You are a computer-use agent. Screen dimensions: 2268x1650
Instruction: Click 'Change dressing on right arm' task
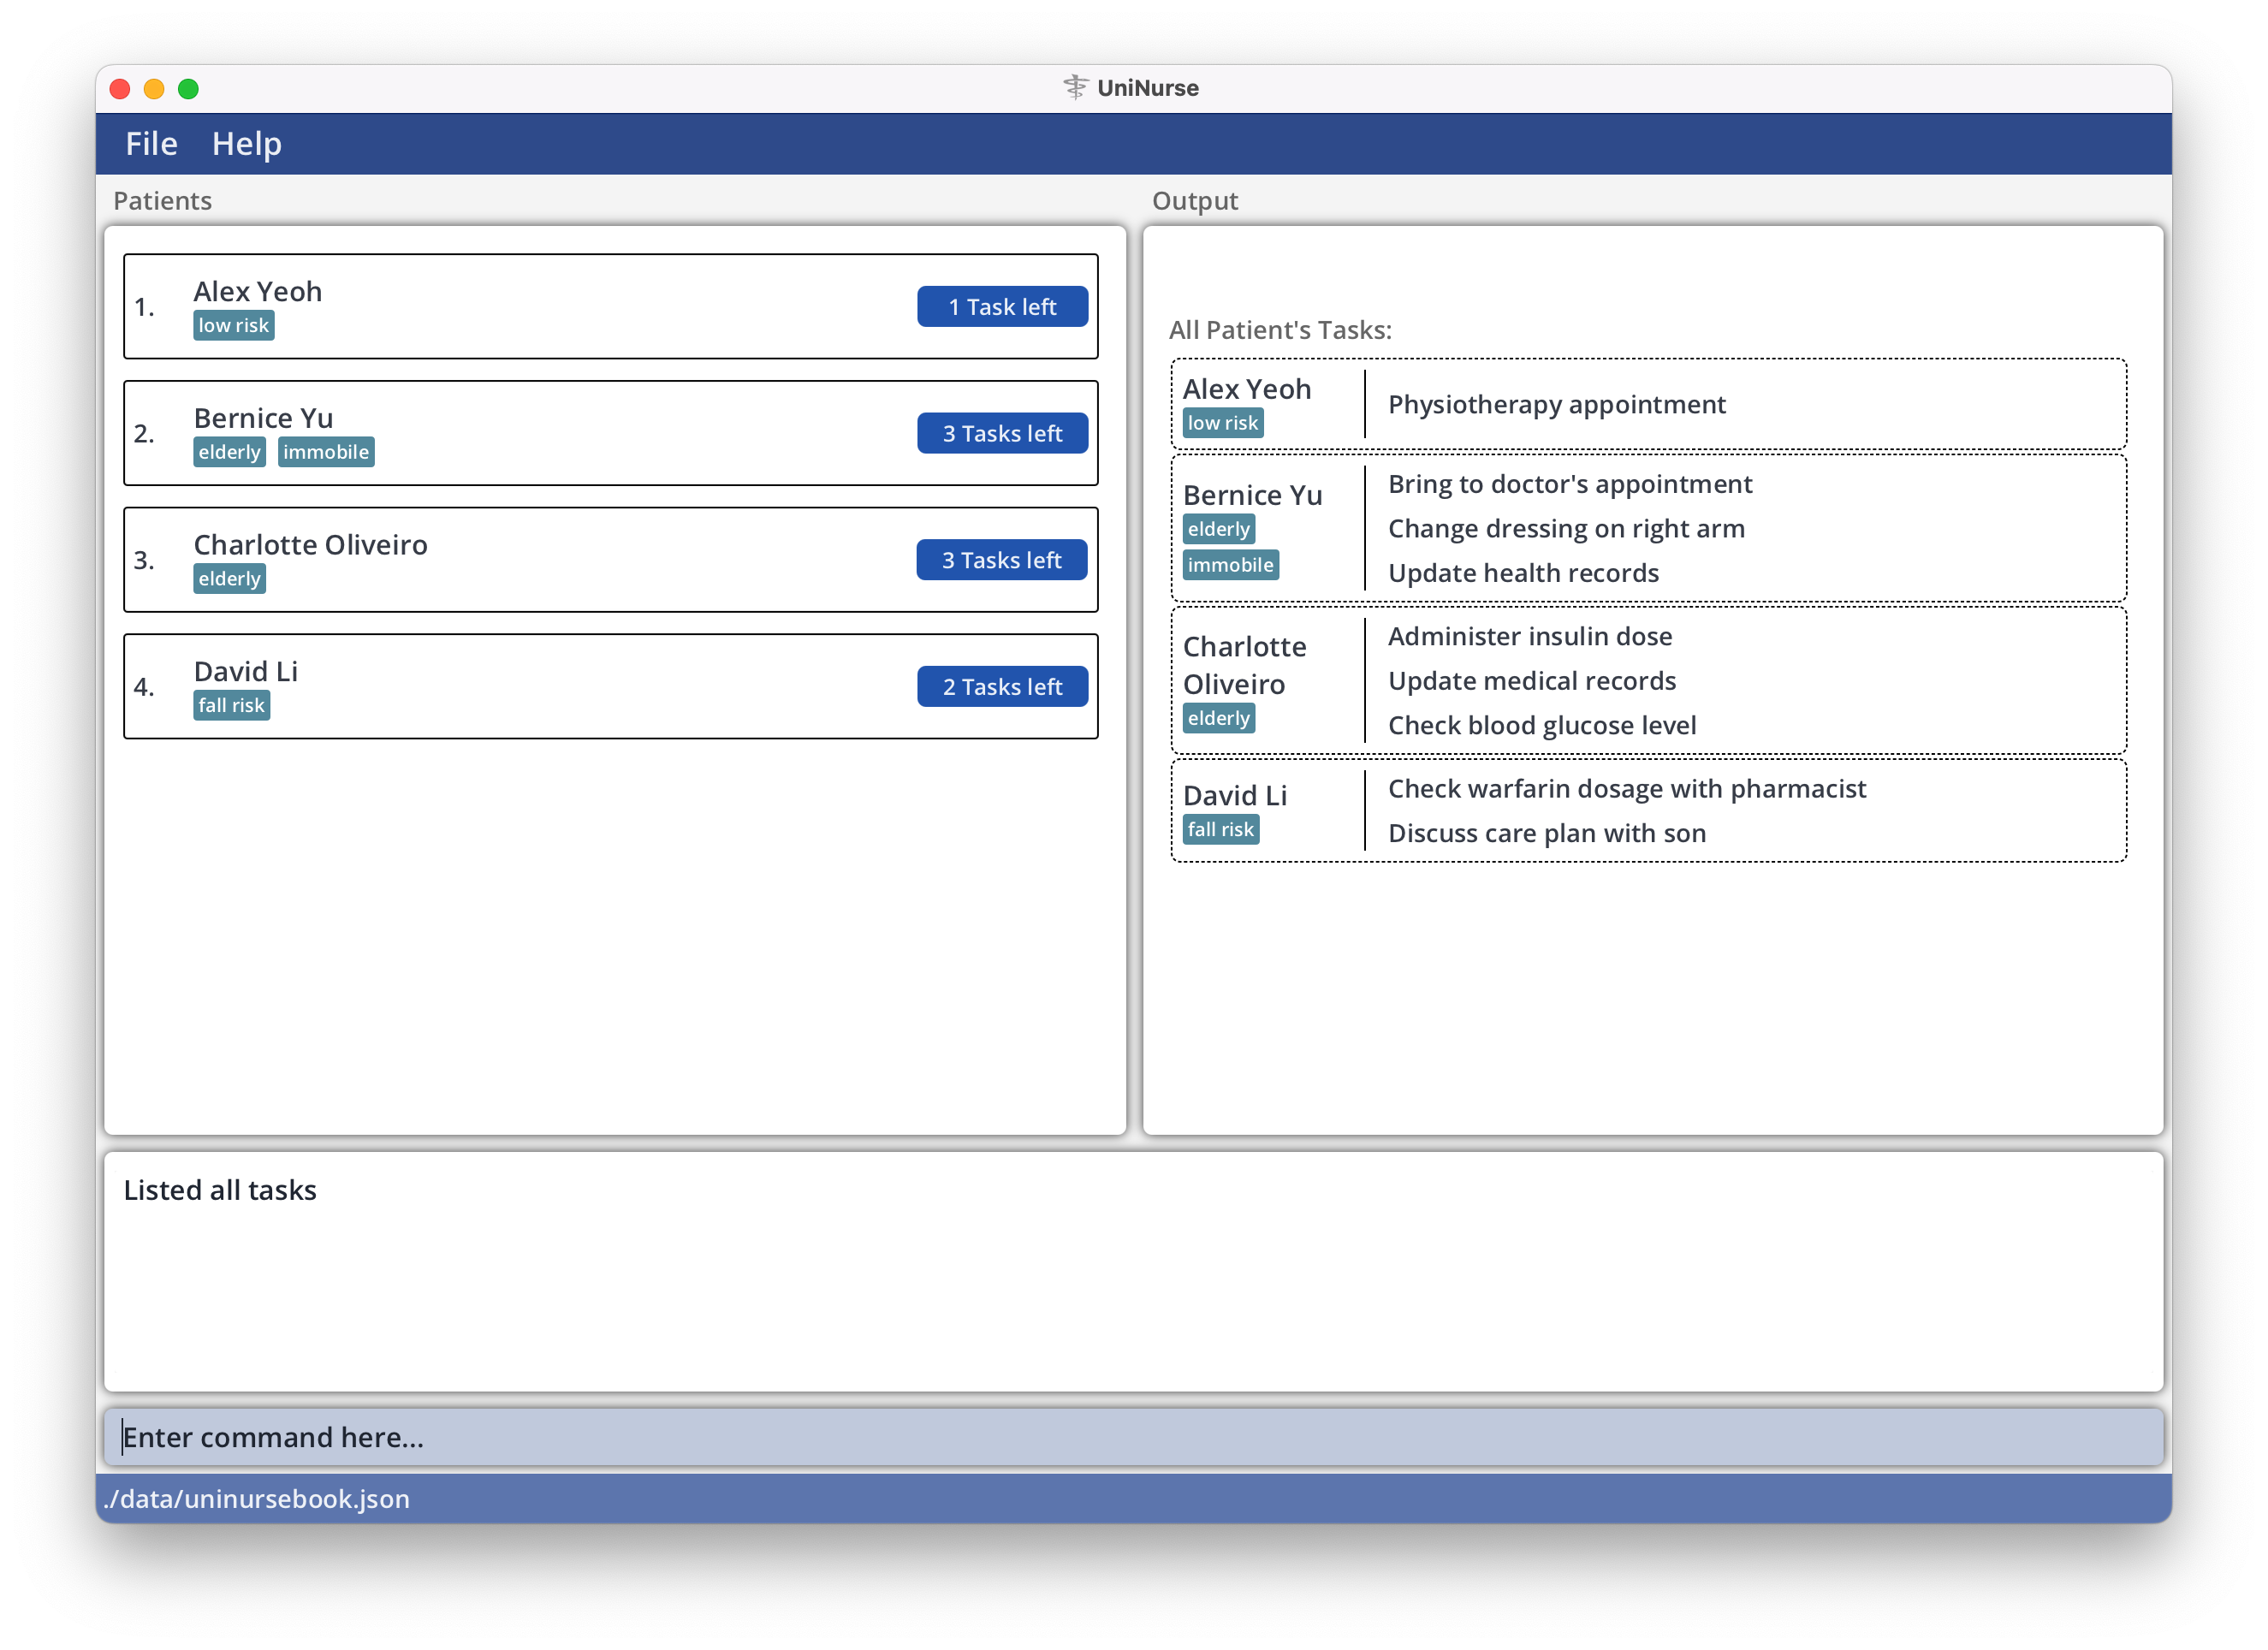1566,529
